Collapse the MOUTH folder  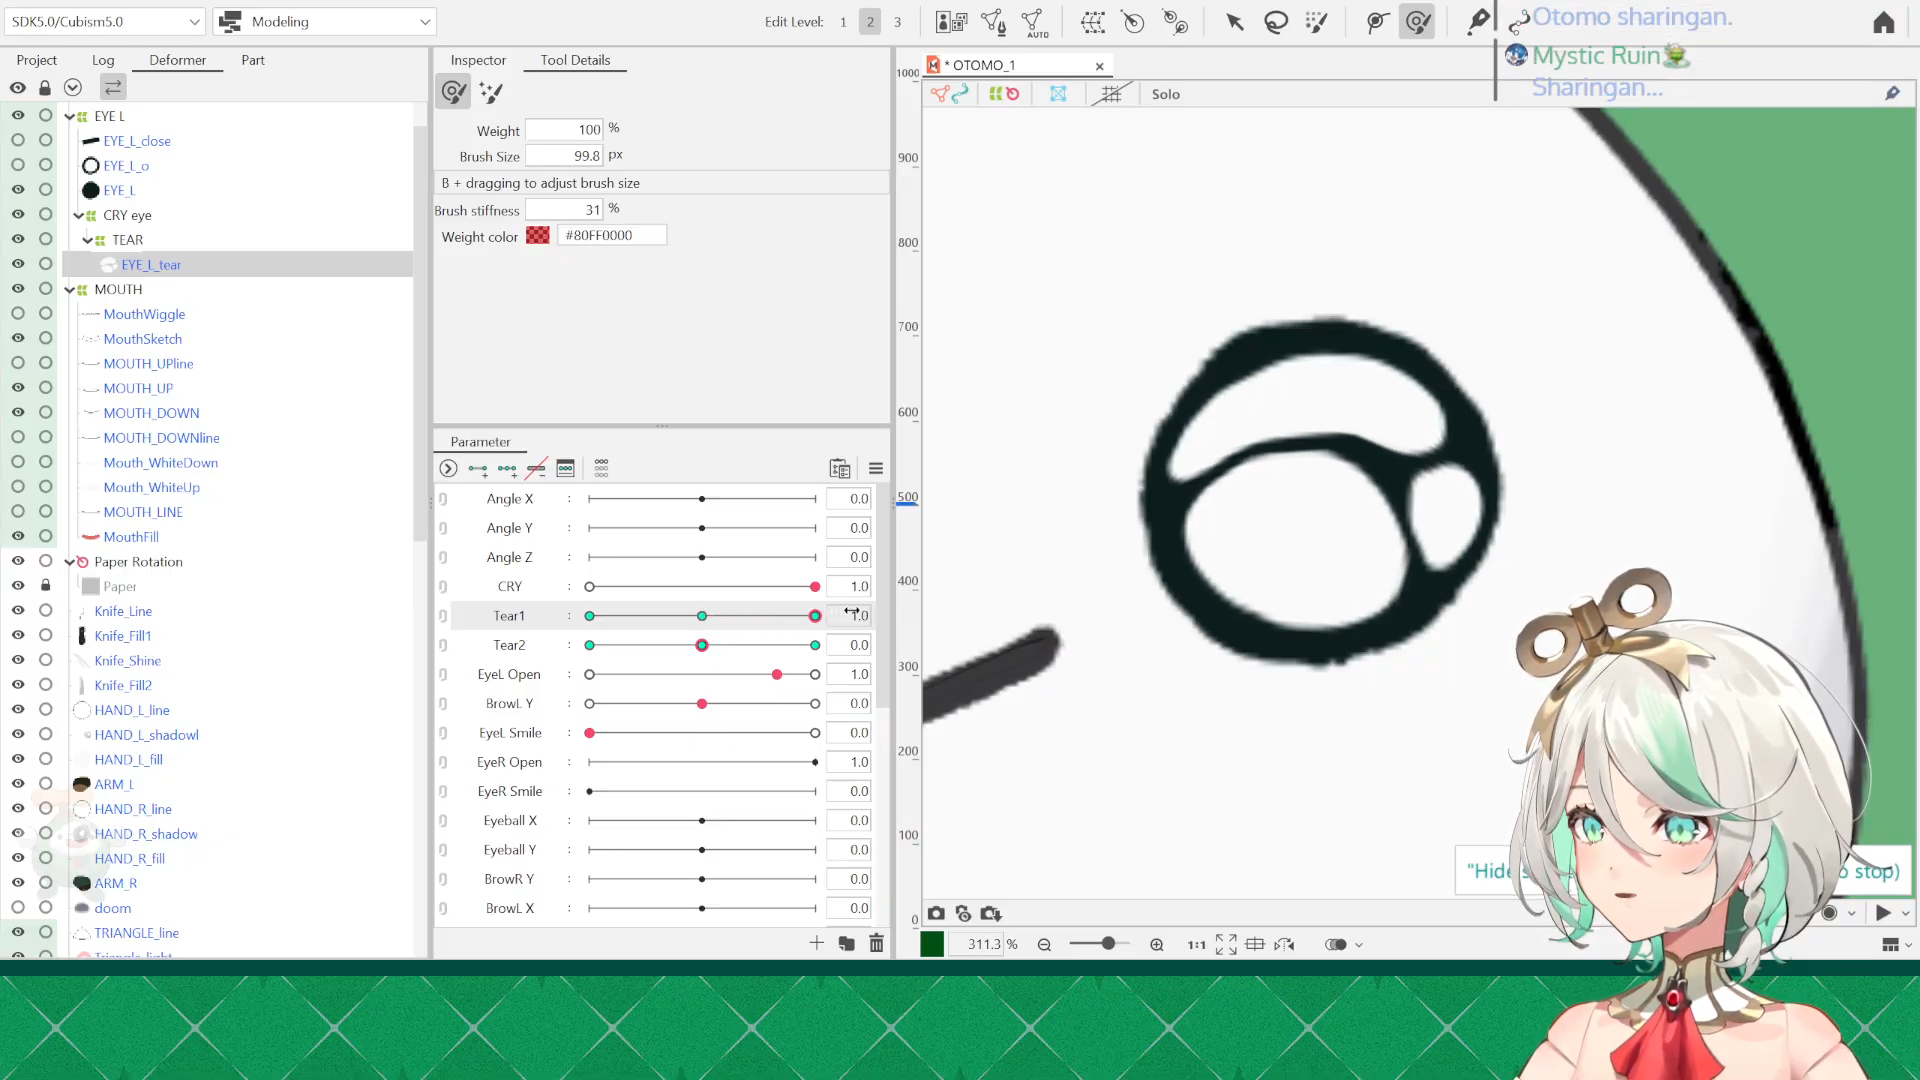click(x=69, y=289)
